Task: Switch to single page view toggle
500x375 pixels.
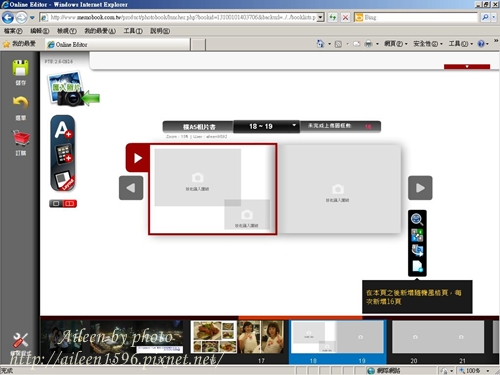Action: (56, 204)
